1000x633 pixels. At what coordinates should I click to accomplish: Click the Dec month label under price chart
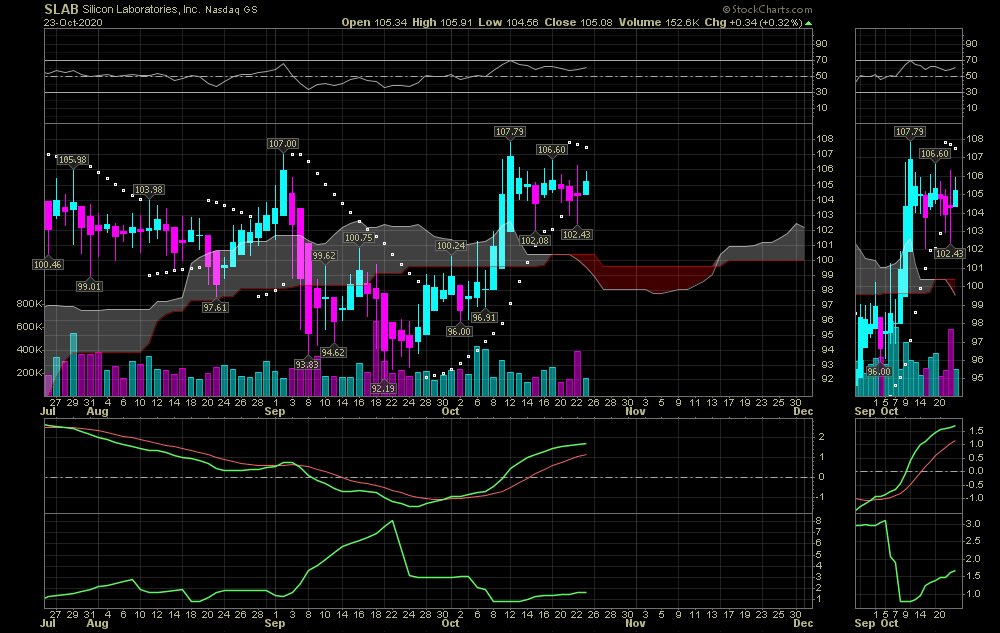coord(804,411)
